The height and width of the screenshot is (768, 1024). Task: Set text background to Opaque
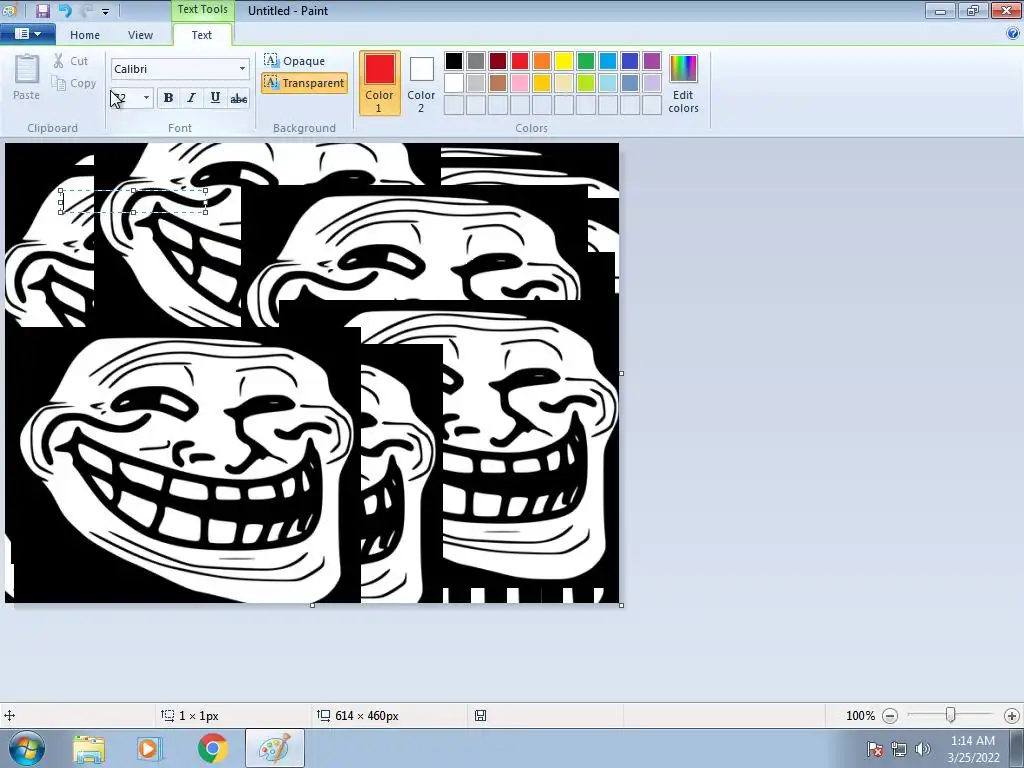click(294, 61)
